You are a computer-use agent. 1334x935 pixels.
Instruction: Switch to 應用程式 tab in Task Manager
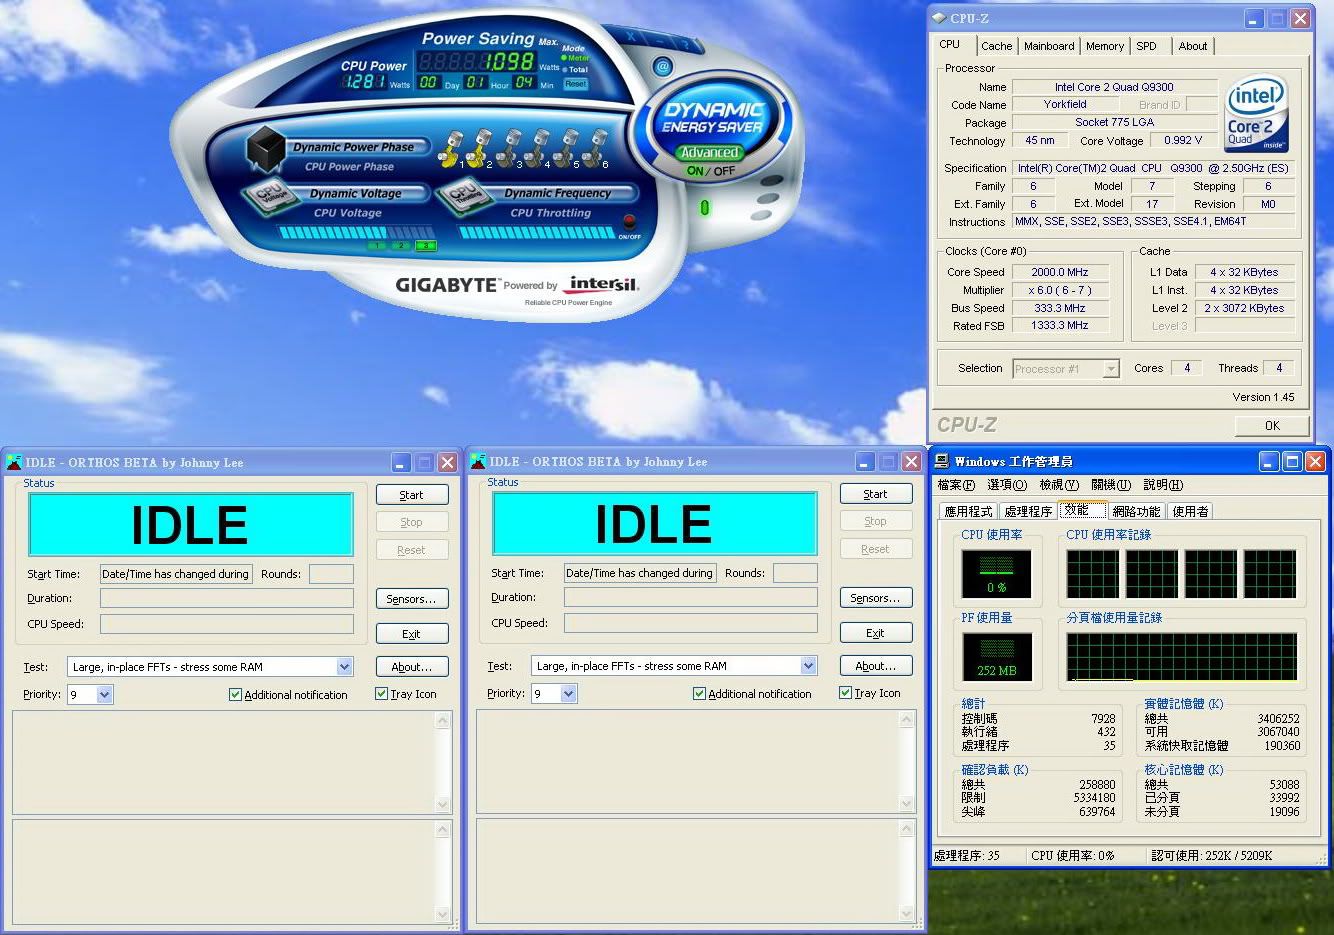[969, 511]
